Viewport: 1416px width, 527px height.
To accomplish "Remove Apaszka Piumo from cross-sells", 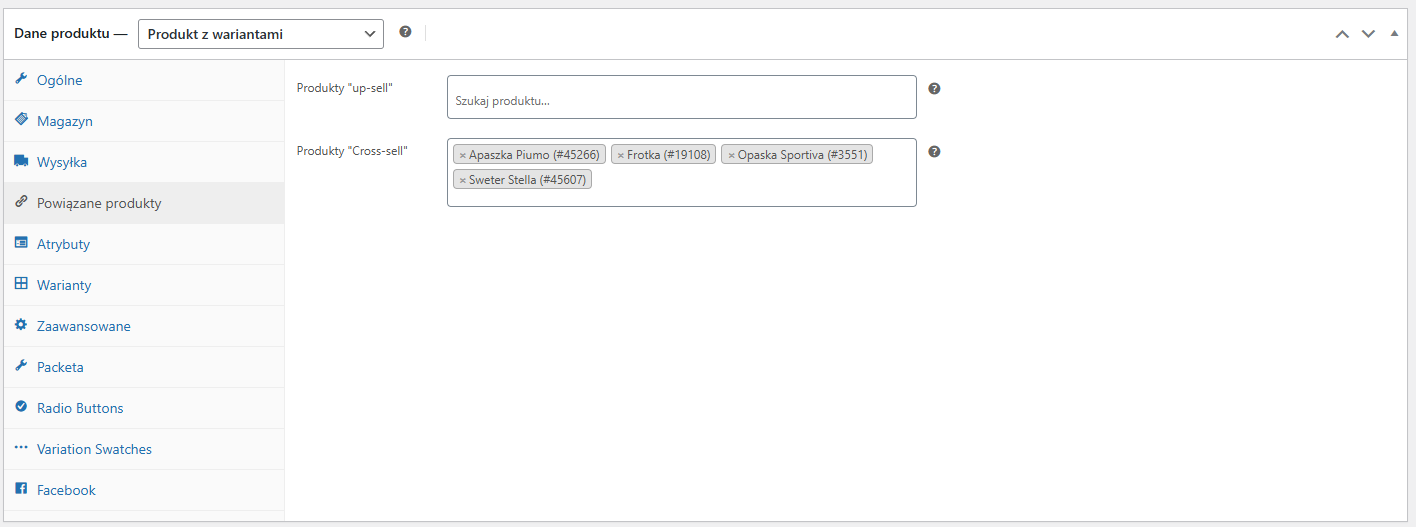I will tap(462, 155).
